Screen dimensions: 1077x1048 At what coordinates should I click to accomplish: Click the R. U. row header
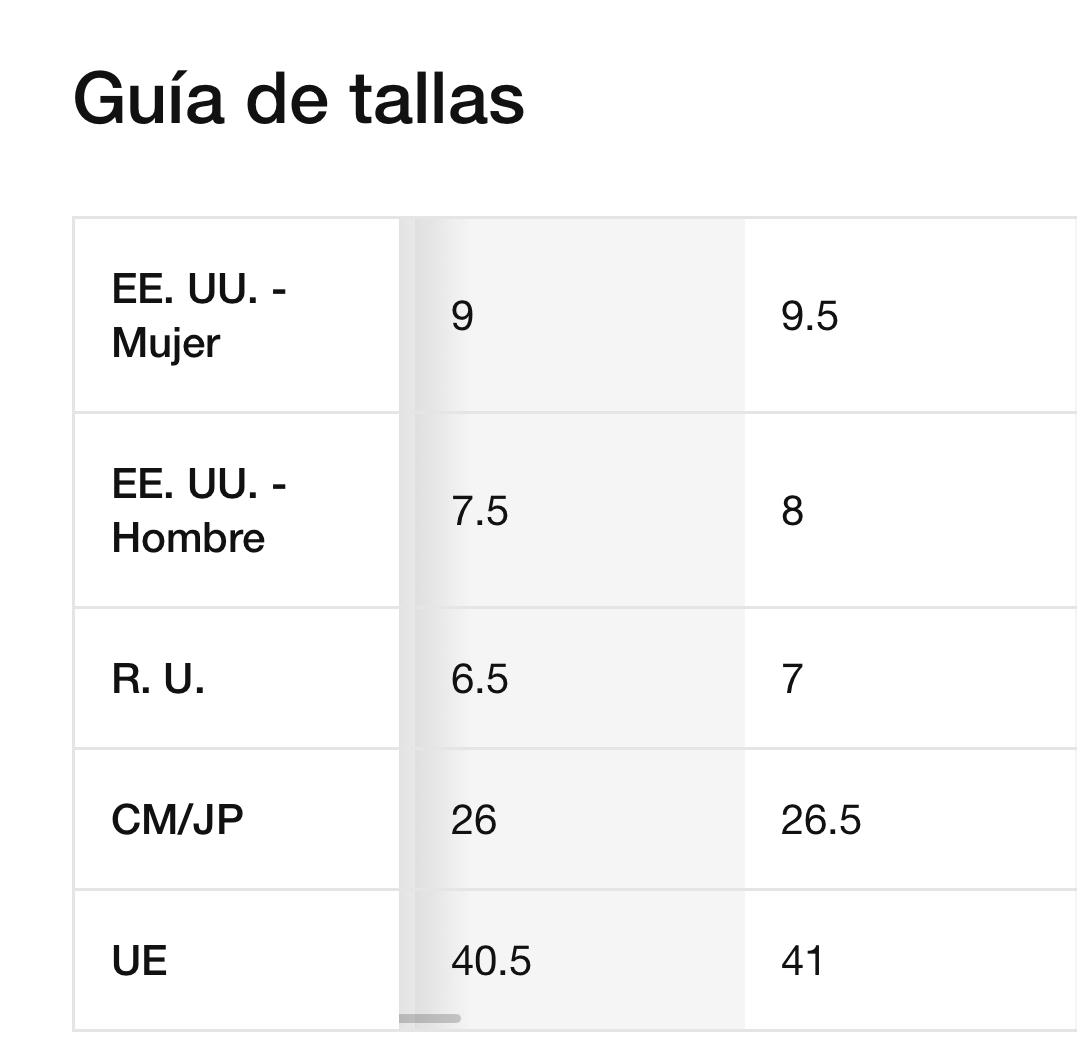point(236,679)
